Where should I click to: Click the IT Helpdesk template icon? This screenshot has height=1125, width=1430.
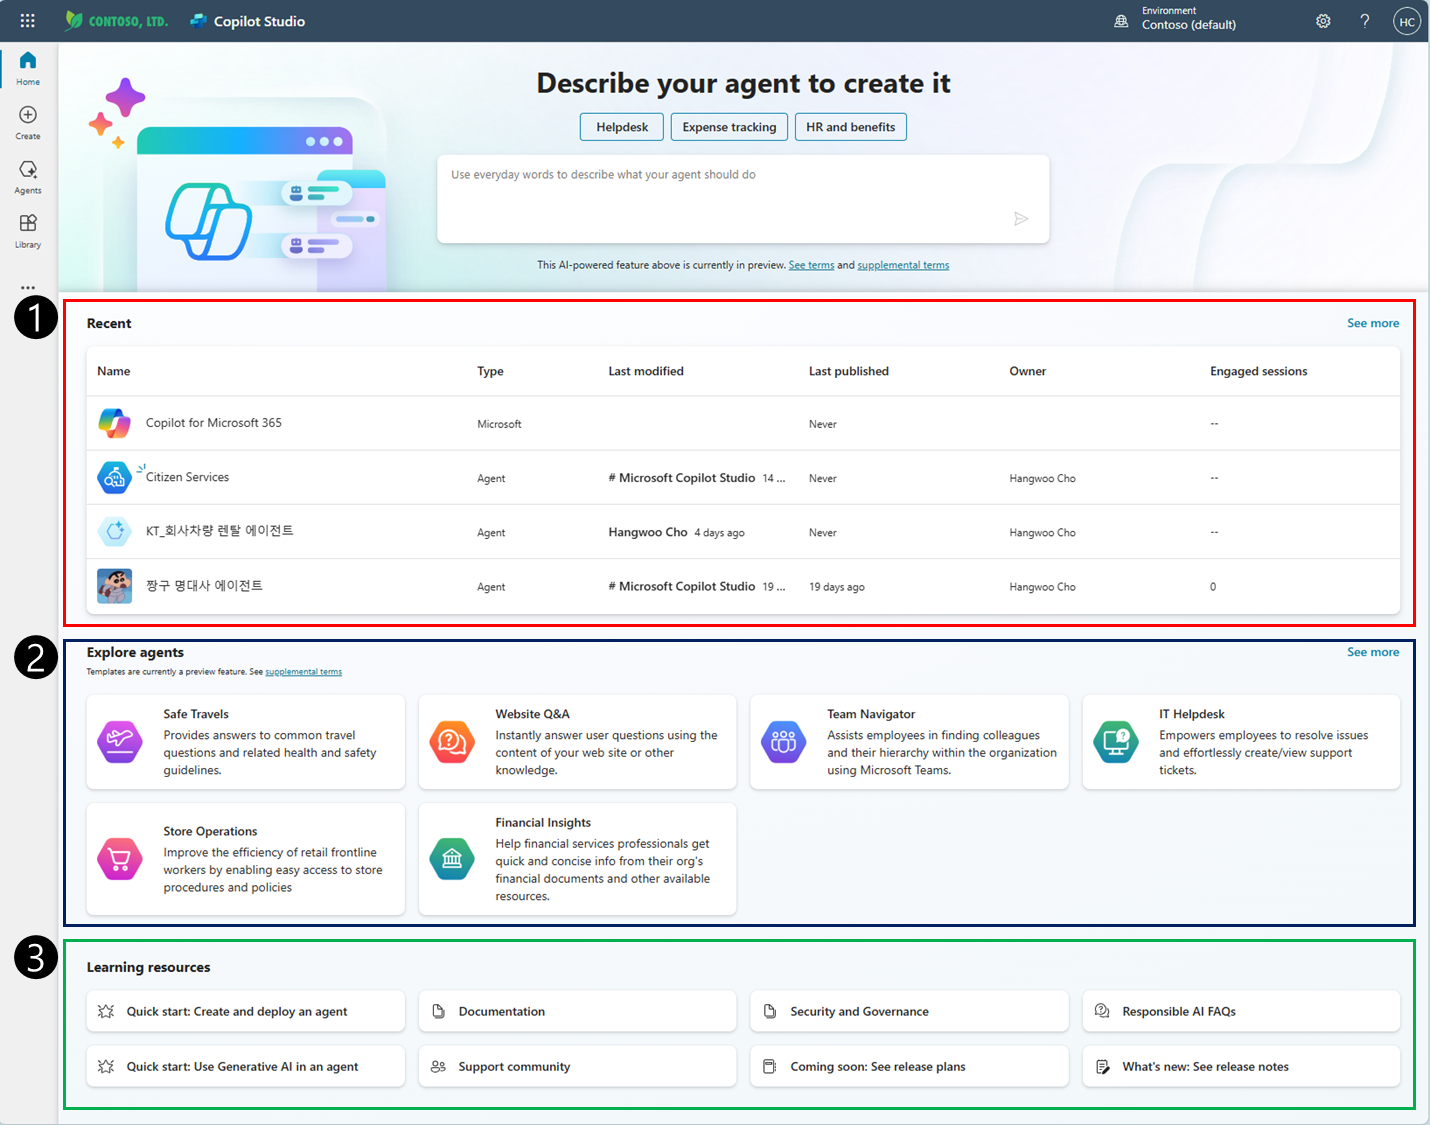tap(1116, 742)
